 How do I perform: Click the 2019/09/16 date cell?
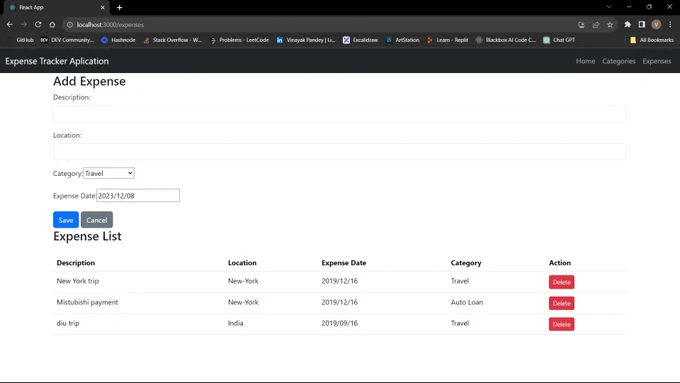pyautogui.click(x=340, y=323)
